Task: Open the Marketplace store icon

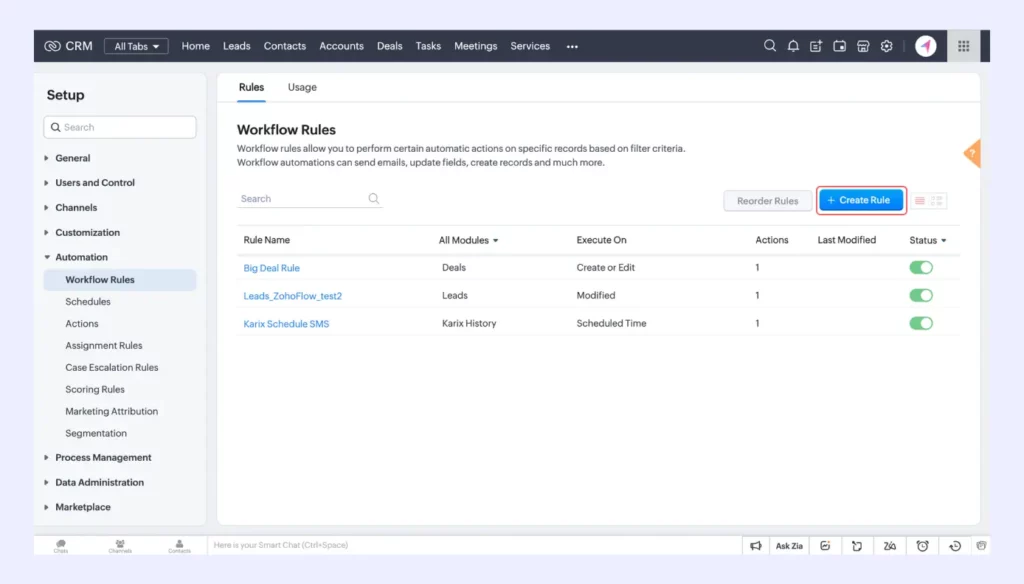Action: click(x=862, y=46)
